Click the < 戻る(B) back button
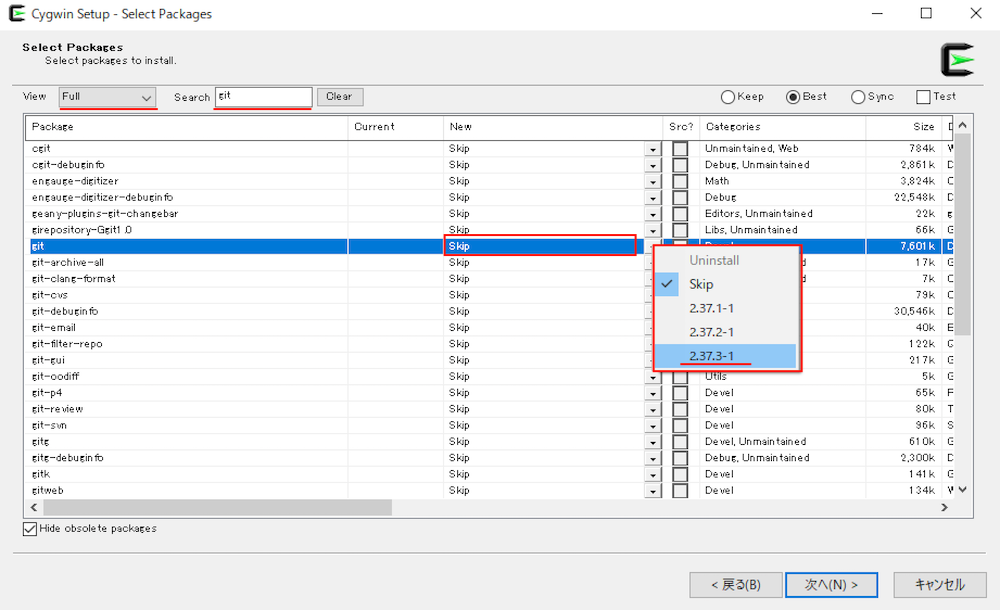This screenshot has height=610, width=1000. point(735,584)
